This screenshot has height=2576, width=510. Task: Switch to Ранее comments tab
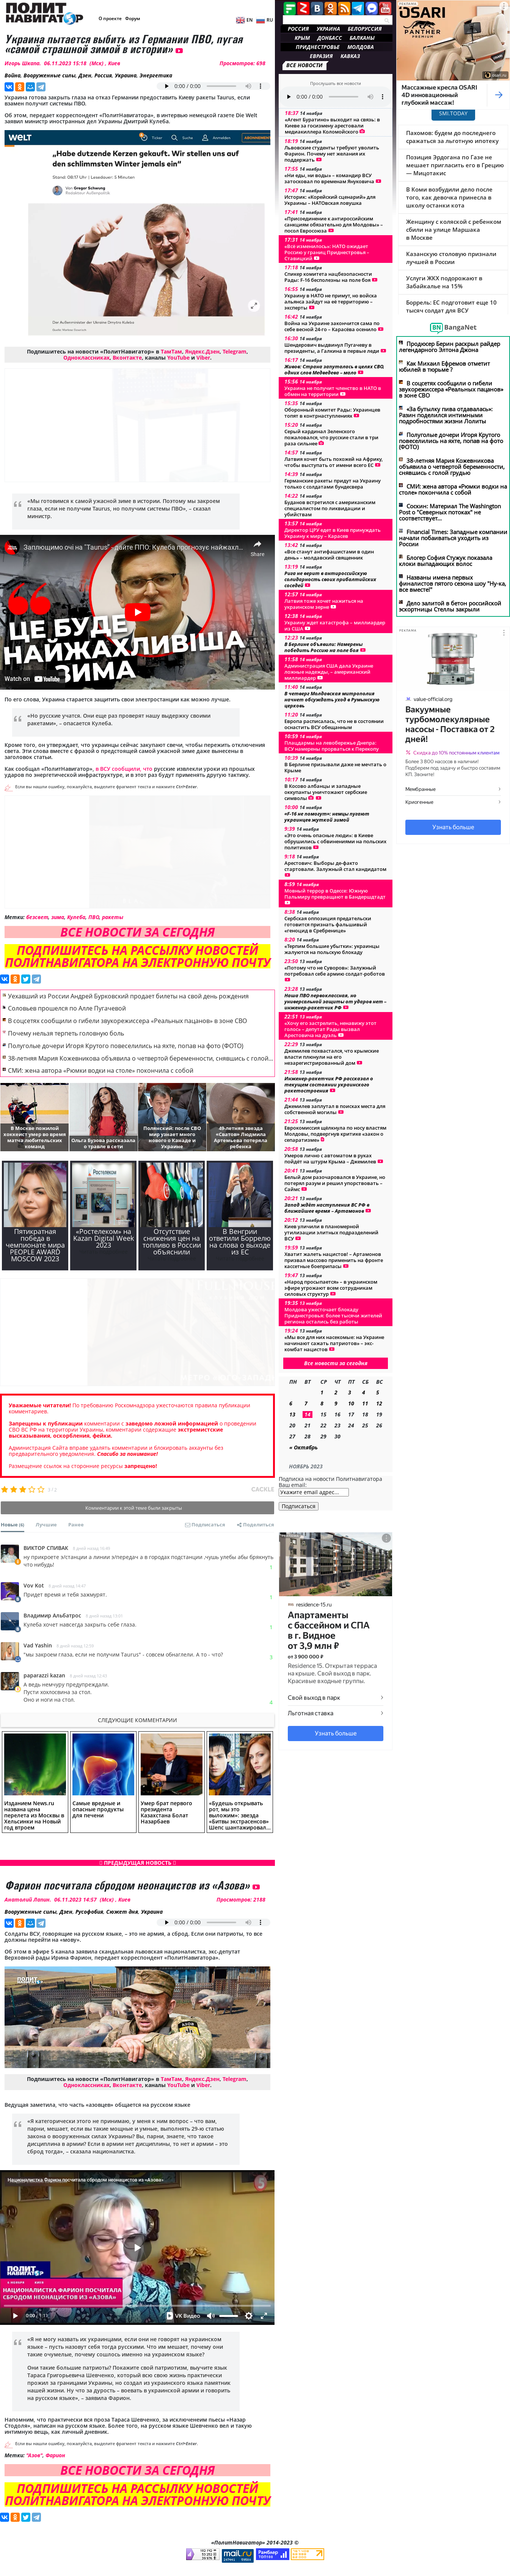[x=76, y=1525]
